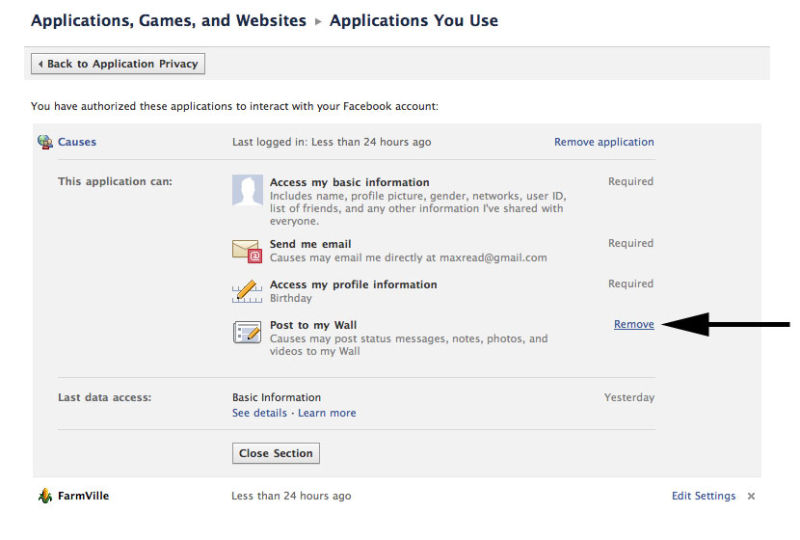The image size is (800, 540).
Task: Click the Causes application name link
Action: (x=77, y=142)
